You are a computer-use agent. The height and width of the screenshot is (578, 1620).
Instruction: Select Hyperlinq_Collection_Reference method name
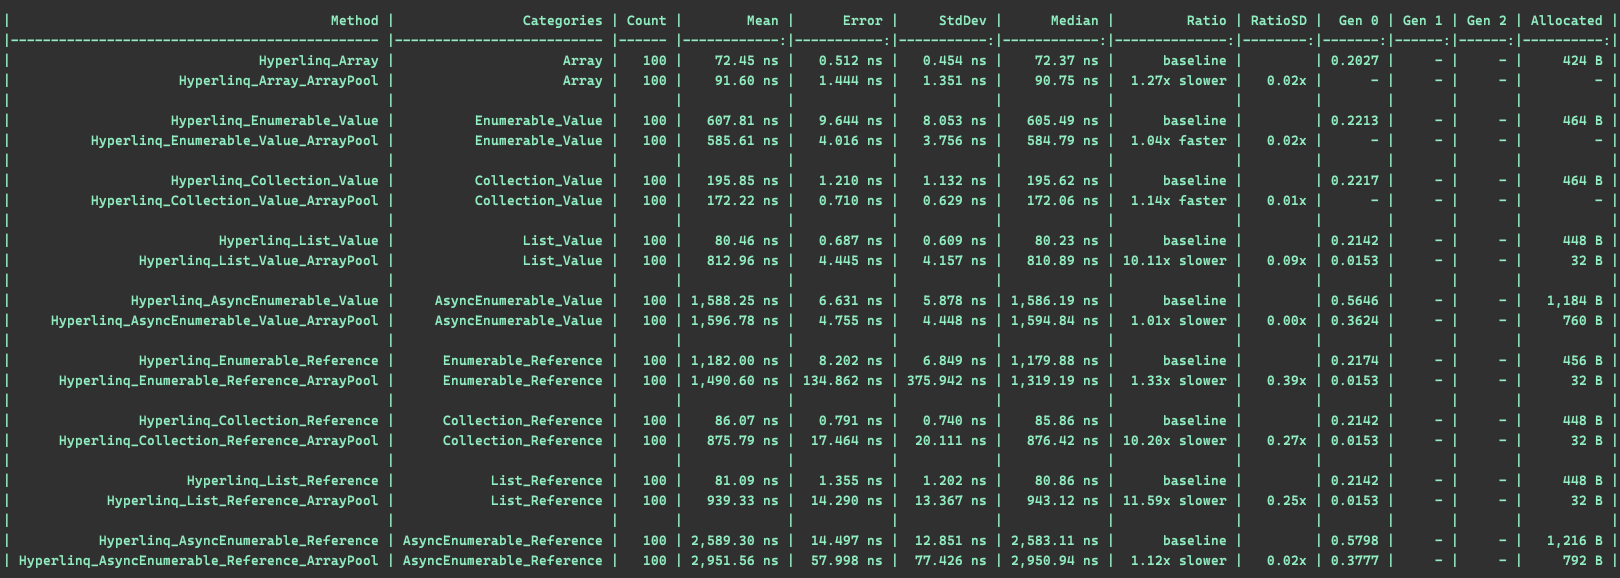tap(259, 420)
